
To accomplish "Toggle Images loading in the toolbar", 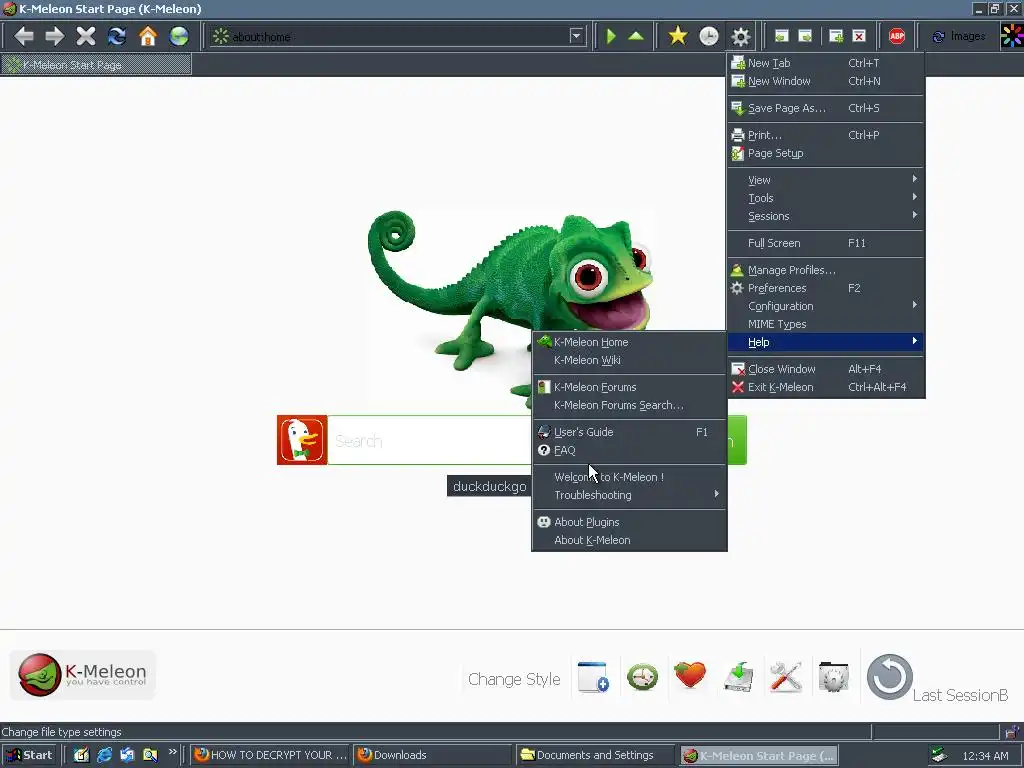I will click(x=959, y=36).
